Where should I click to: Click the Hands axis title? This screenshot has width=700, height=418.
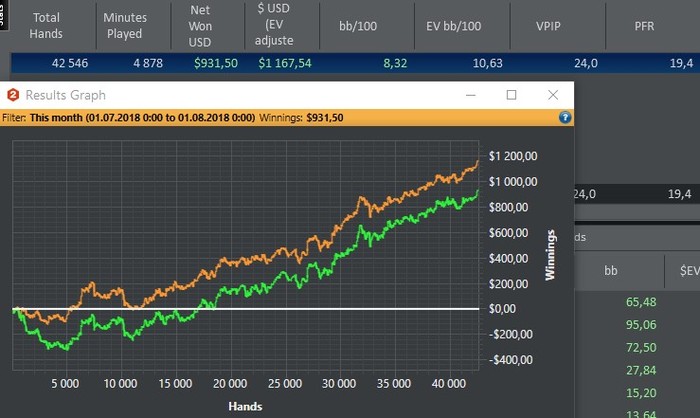pos(245,406)
